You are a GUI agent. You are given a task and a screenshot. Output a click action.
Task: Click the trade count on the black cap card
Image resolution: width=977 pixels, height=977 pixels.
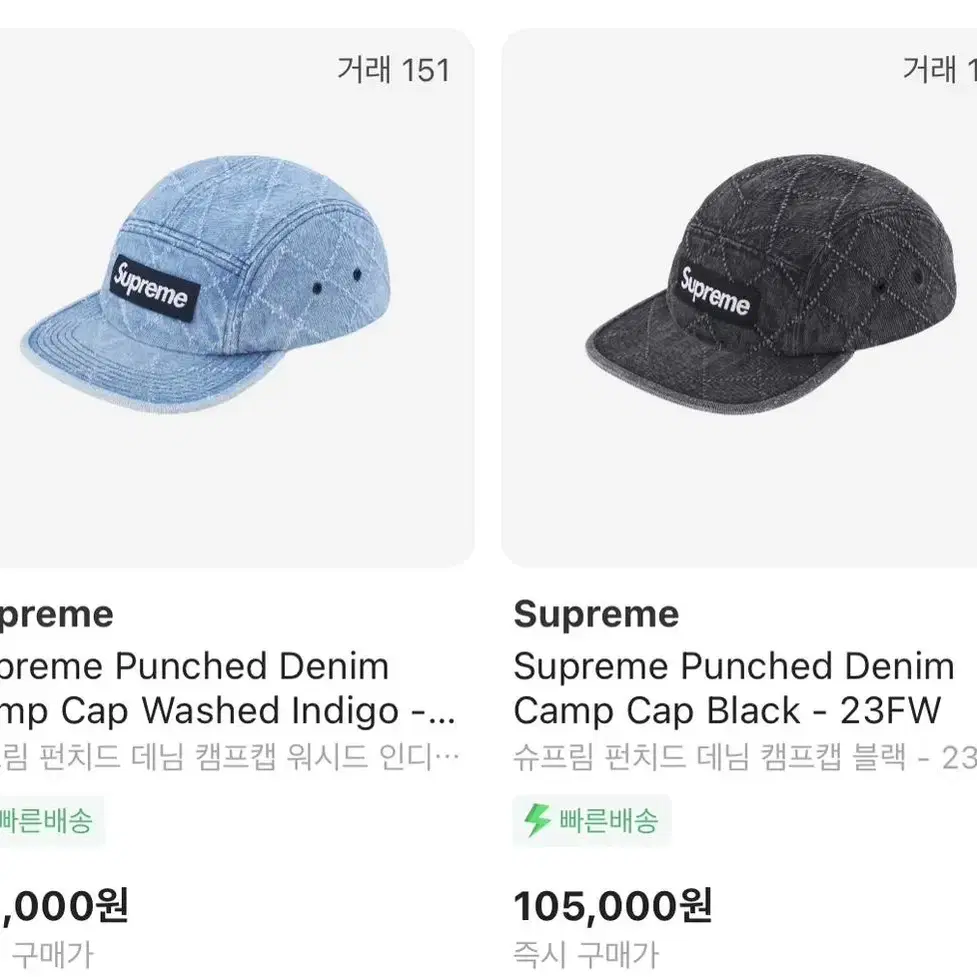[x=940, y=69]
